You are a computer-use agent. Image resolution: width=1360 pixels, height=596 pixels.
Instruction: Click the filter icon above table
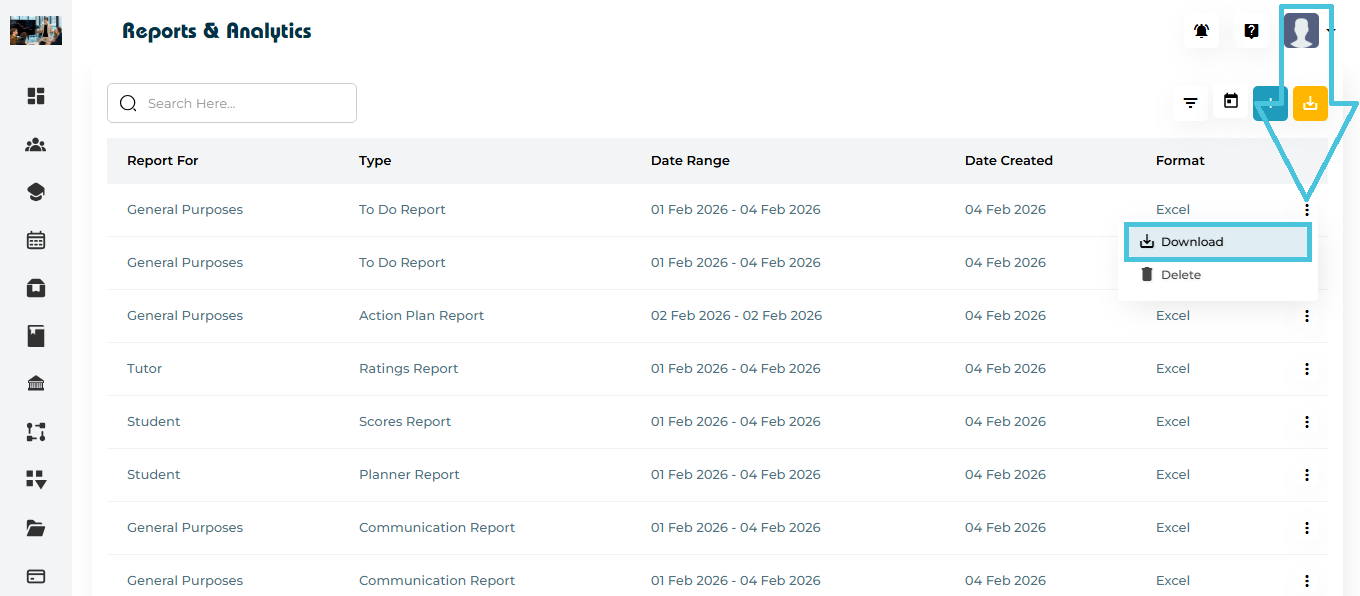pos(1190,102)
